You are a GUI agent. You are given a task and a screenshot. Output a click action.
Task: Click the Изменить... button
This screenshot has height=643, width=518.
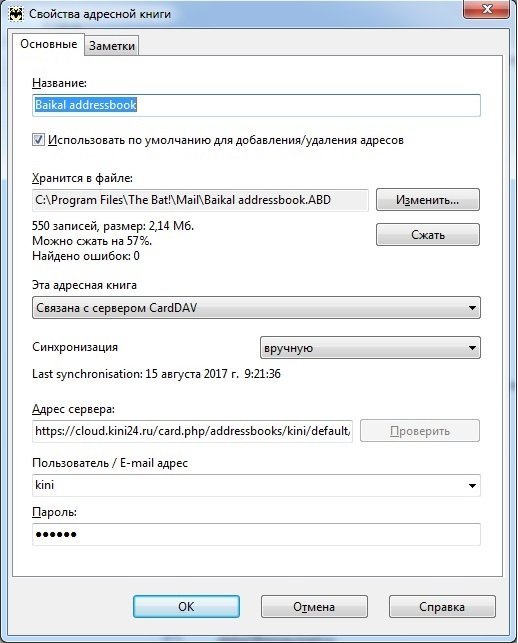427,200
